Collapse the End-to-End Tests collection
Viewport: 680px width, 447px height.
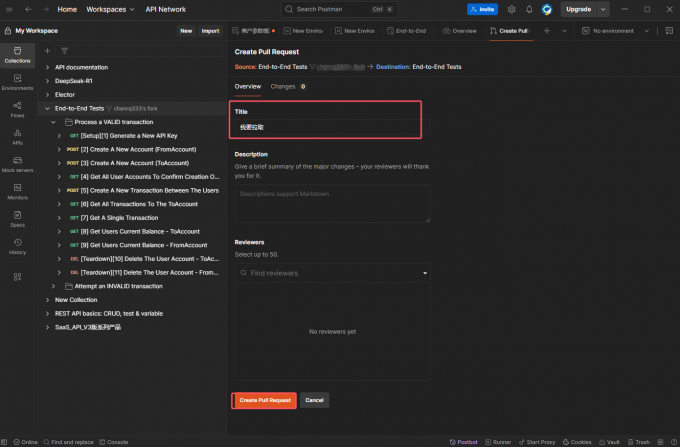[x=47, y=108]
